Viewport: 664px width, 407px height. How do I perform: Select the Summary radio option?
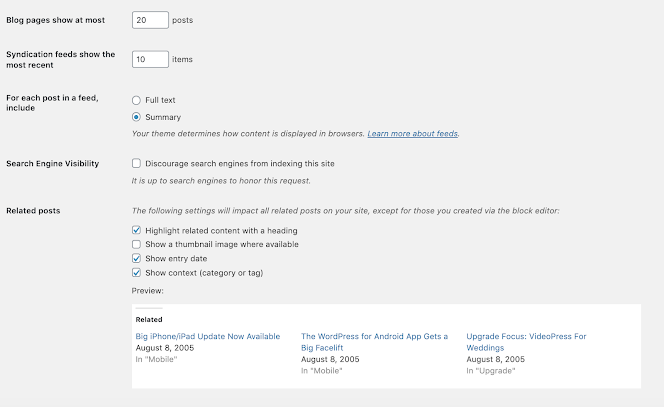point(136,117)
